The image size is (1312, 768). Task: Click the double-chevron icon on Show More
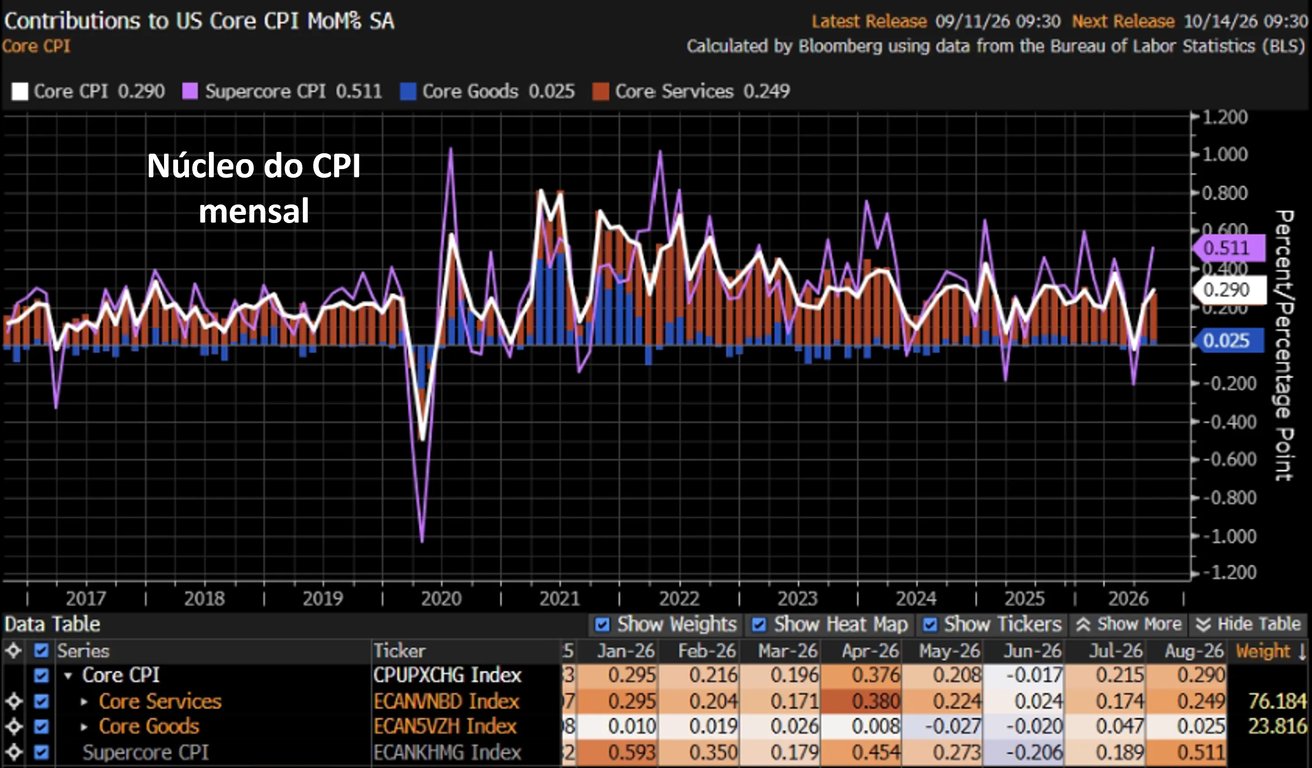(x=1082, y=624)
